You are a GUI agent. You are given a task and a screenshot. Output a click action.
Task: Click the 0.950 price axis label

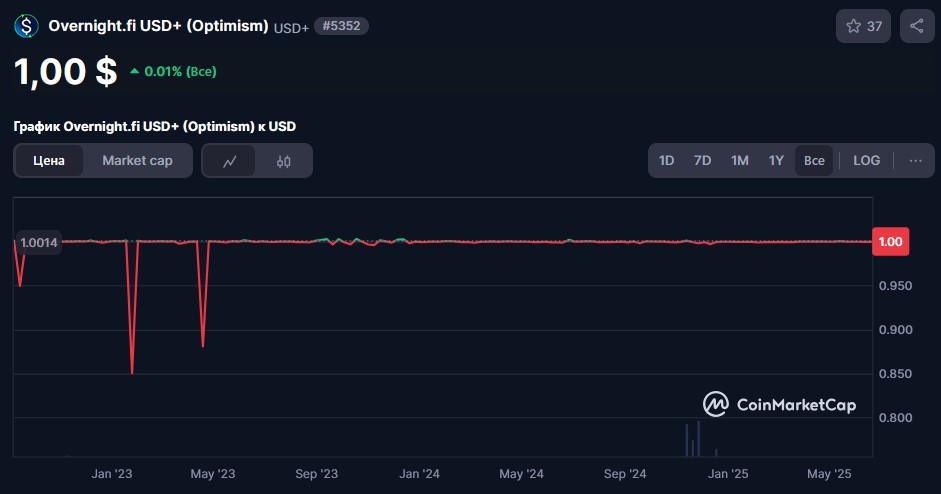pos(895,286)
